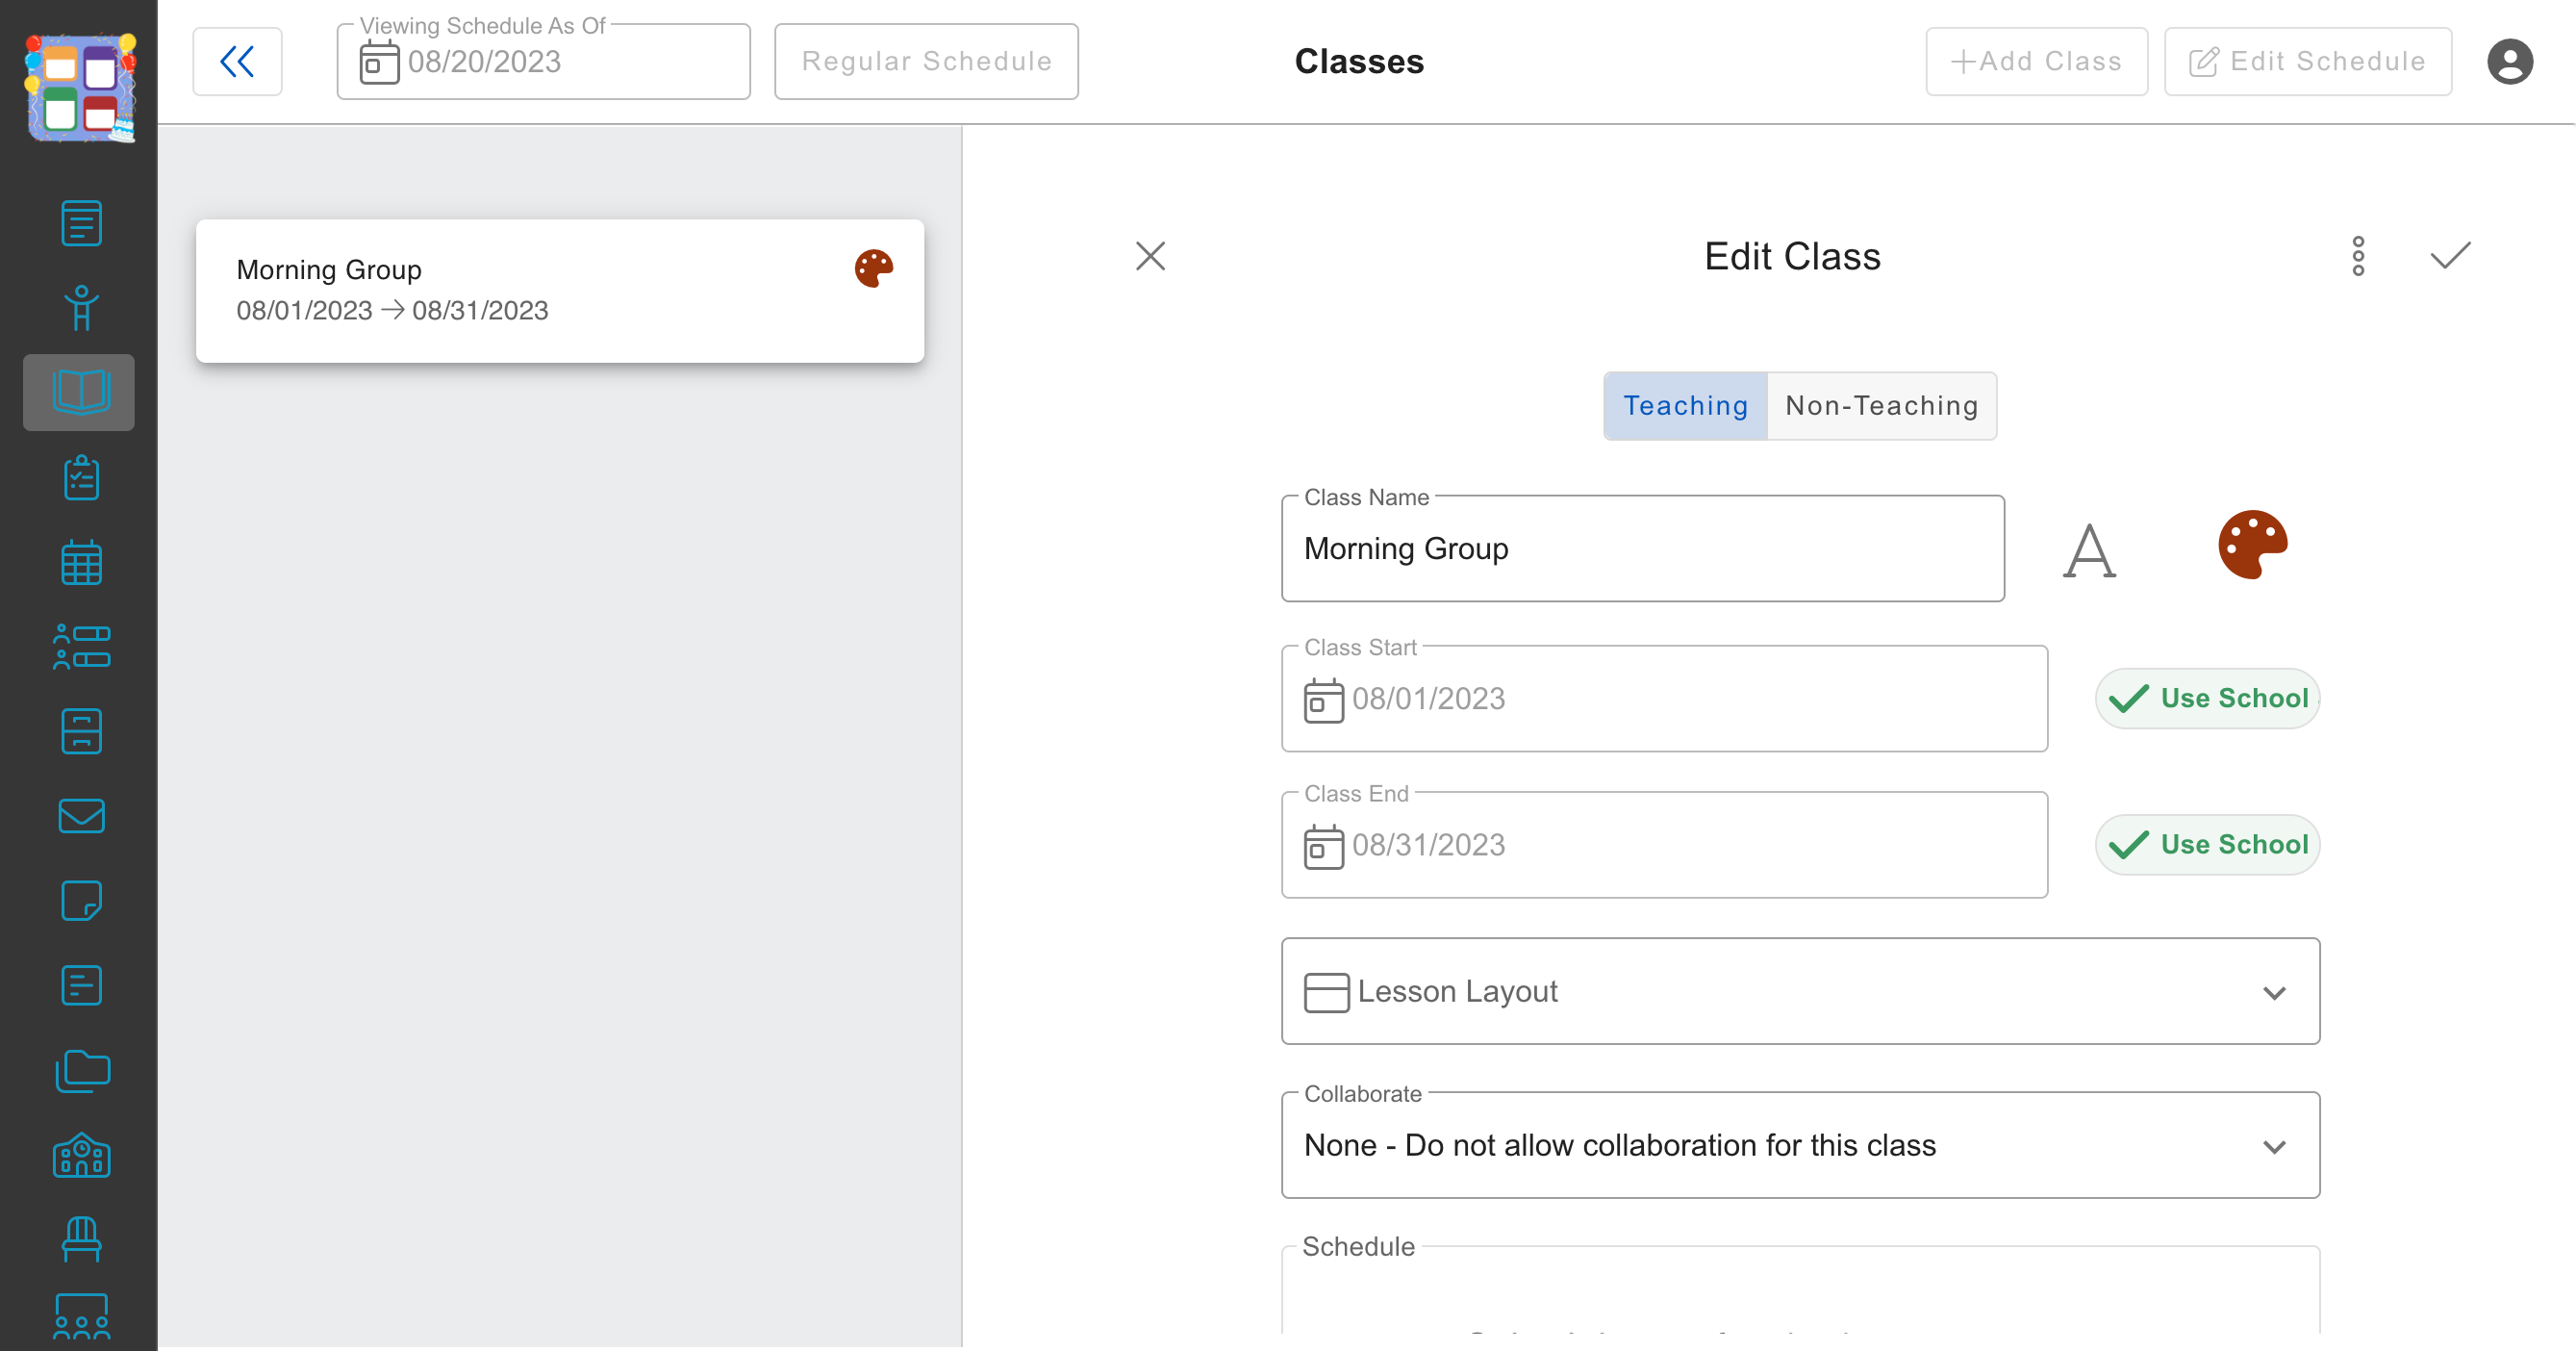Open font style letter A icon
The height and width of the screenshot is (1351, 2576).
click(2090, 550)
